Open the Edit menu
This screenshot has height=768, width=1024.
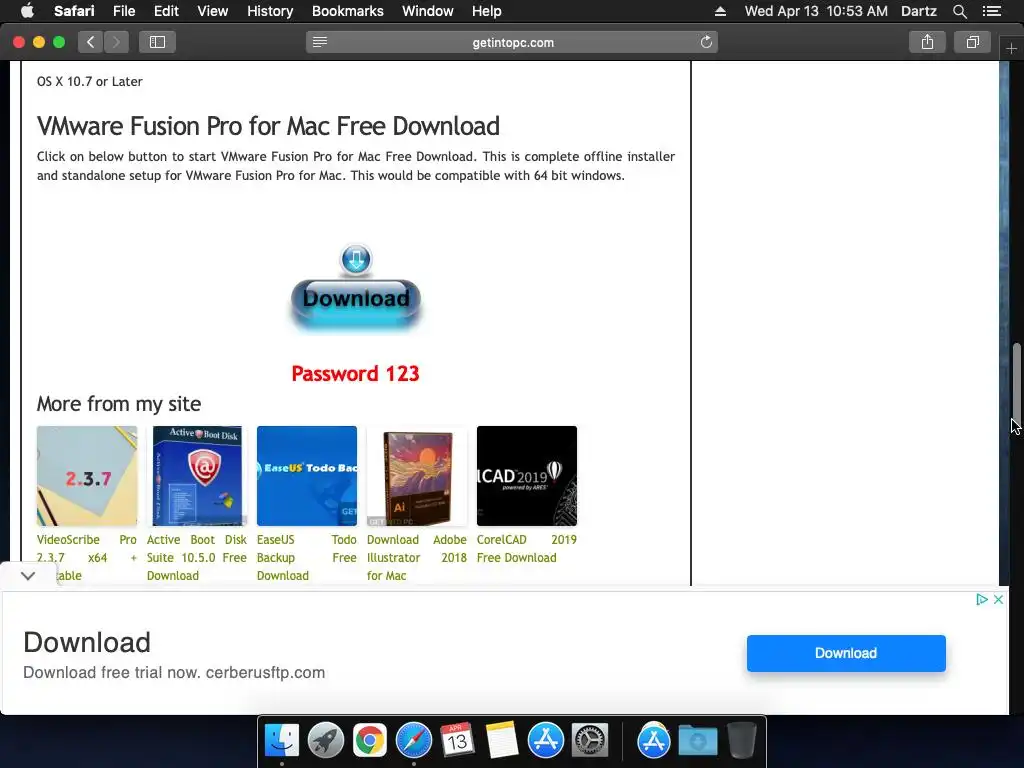[x=166, y=11]
